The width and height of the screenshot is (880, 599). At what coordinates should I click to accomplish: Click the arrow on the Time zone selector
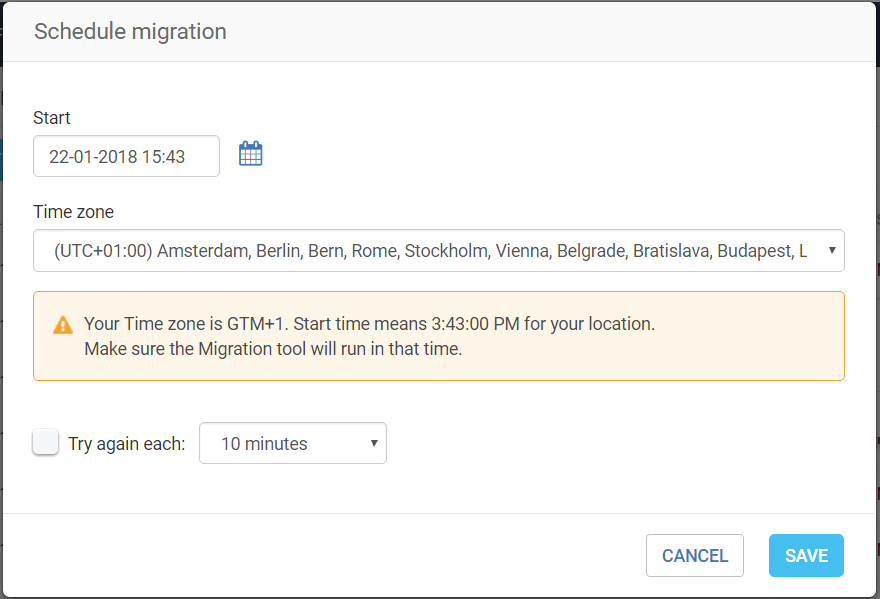832,251
